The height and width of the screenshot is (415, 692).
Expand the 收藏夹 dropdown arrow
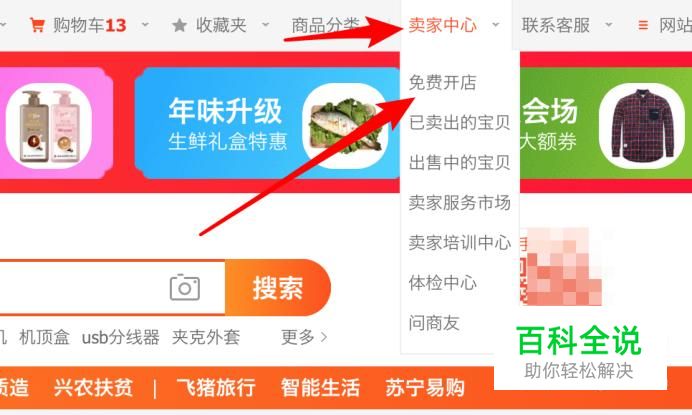(x=265, y=25)
